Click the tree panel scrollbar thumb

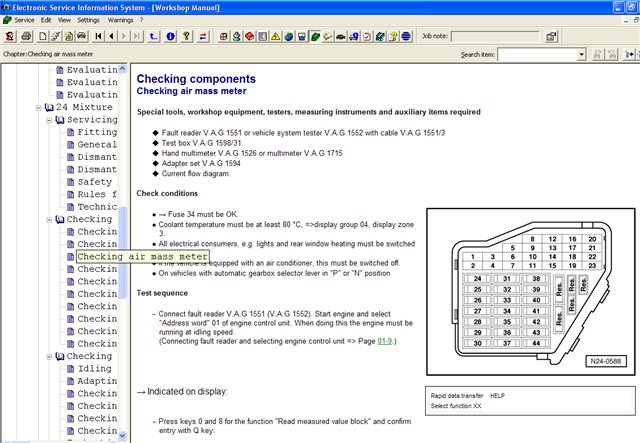pyautogui.click(x=122, y=252)
